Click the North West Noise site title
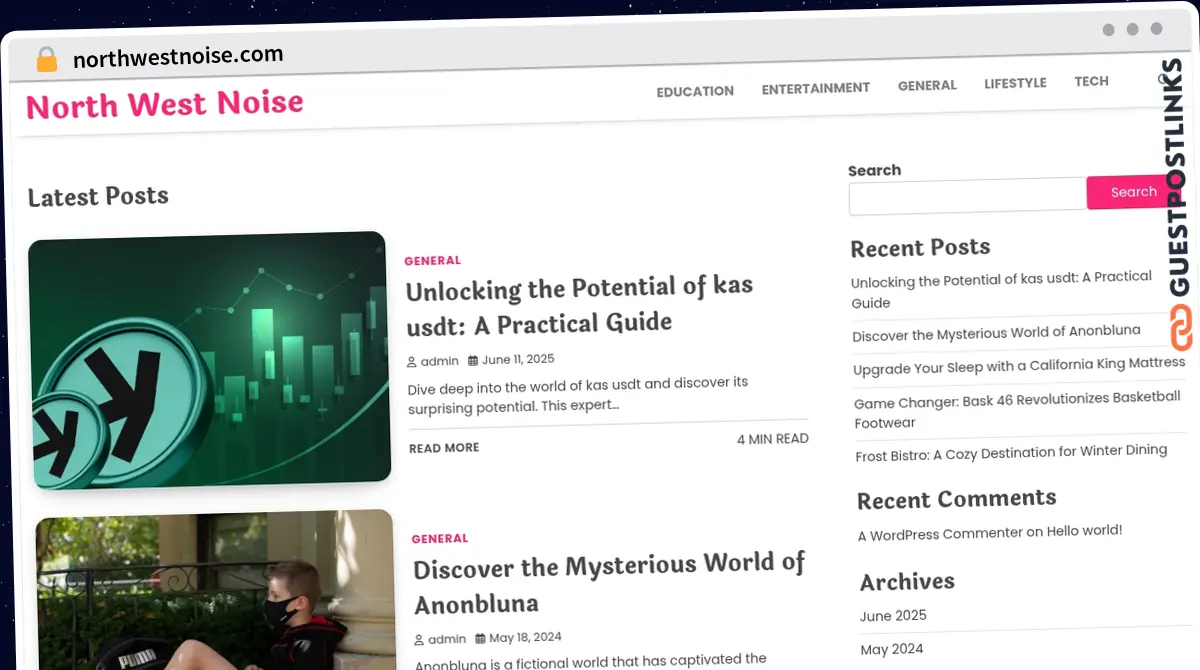 [165, 104]
